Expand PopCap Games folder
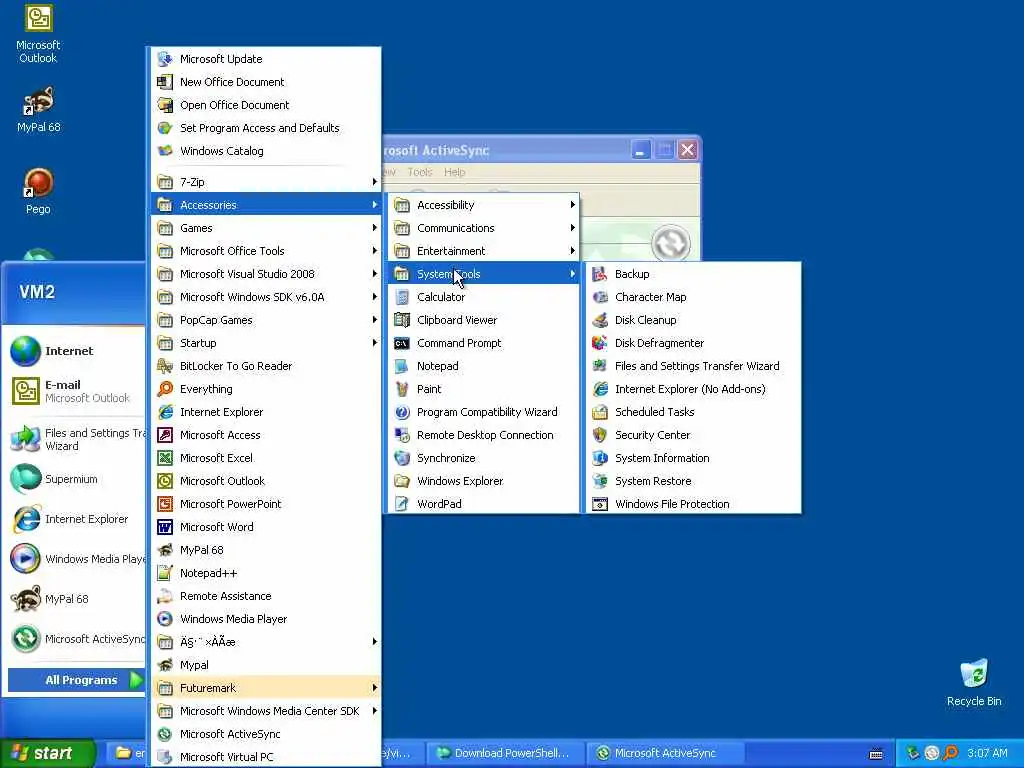The height and width of the screenshot is (768, 1024). 266,320
